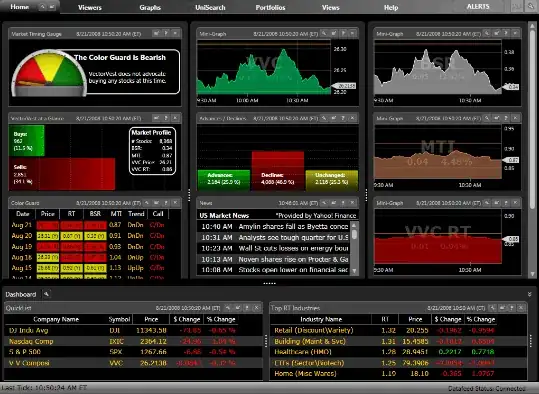Viewport: 539px width, 394px height.
Task: Open the Help menu
Action: (x=391, y=8)
